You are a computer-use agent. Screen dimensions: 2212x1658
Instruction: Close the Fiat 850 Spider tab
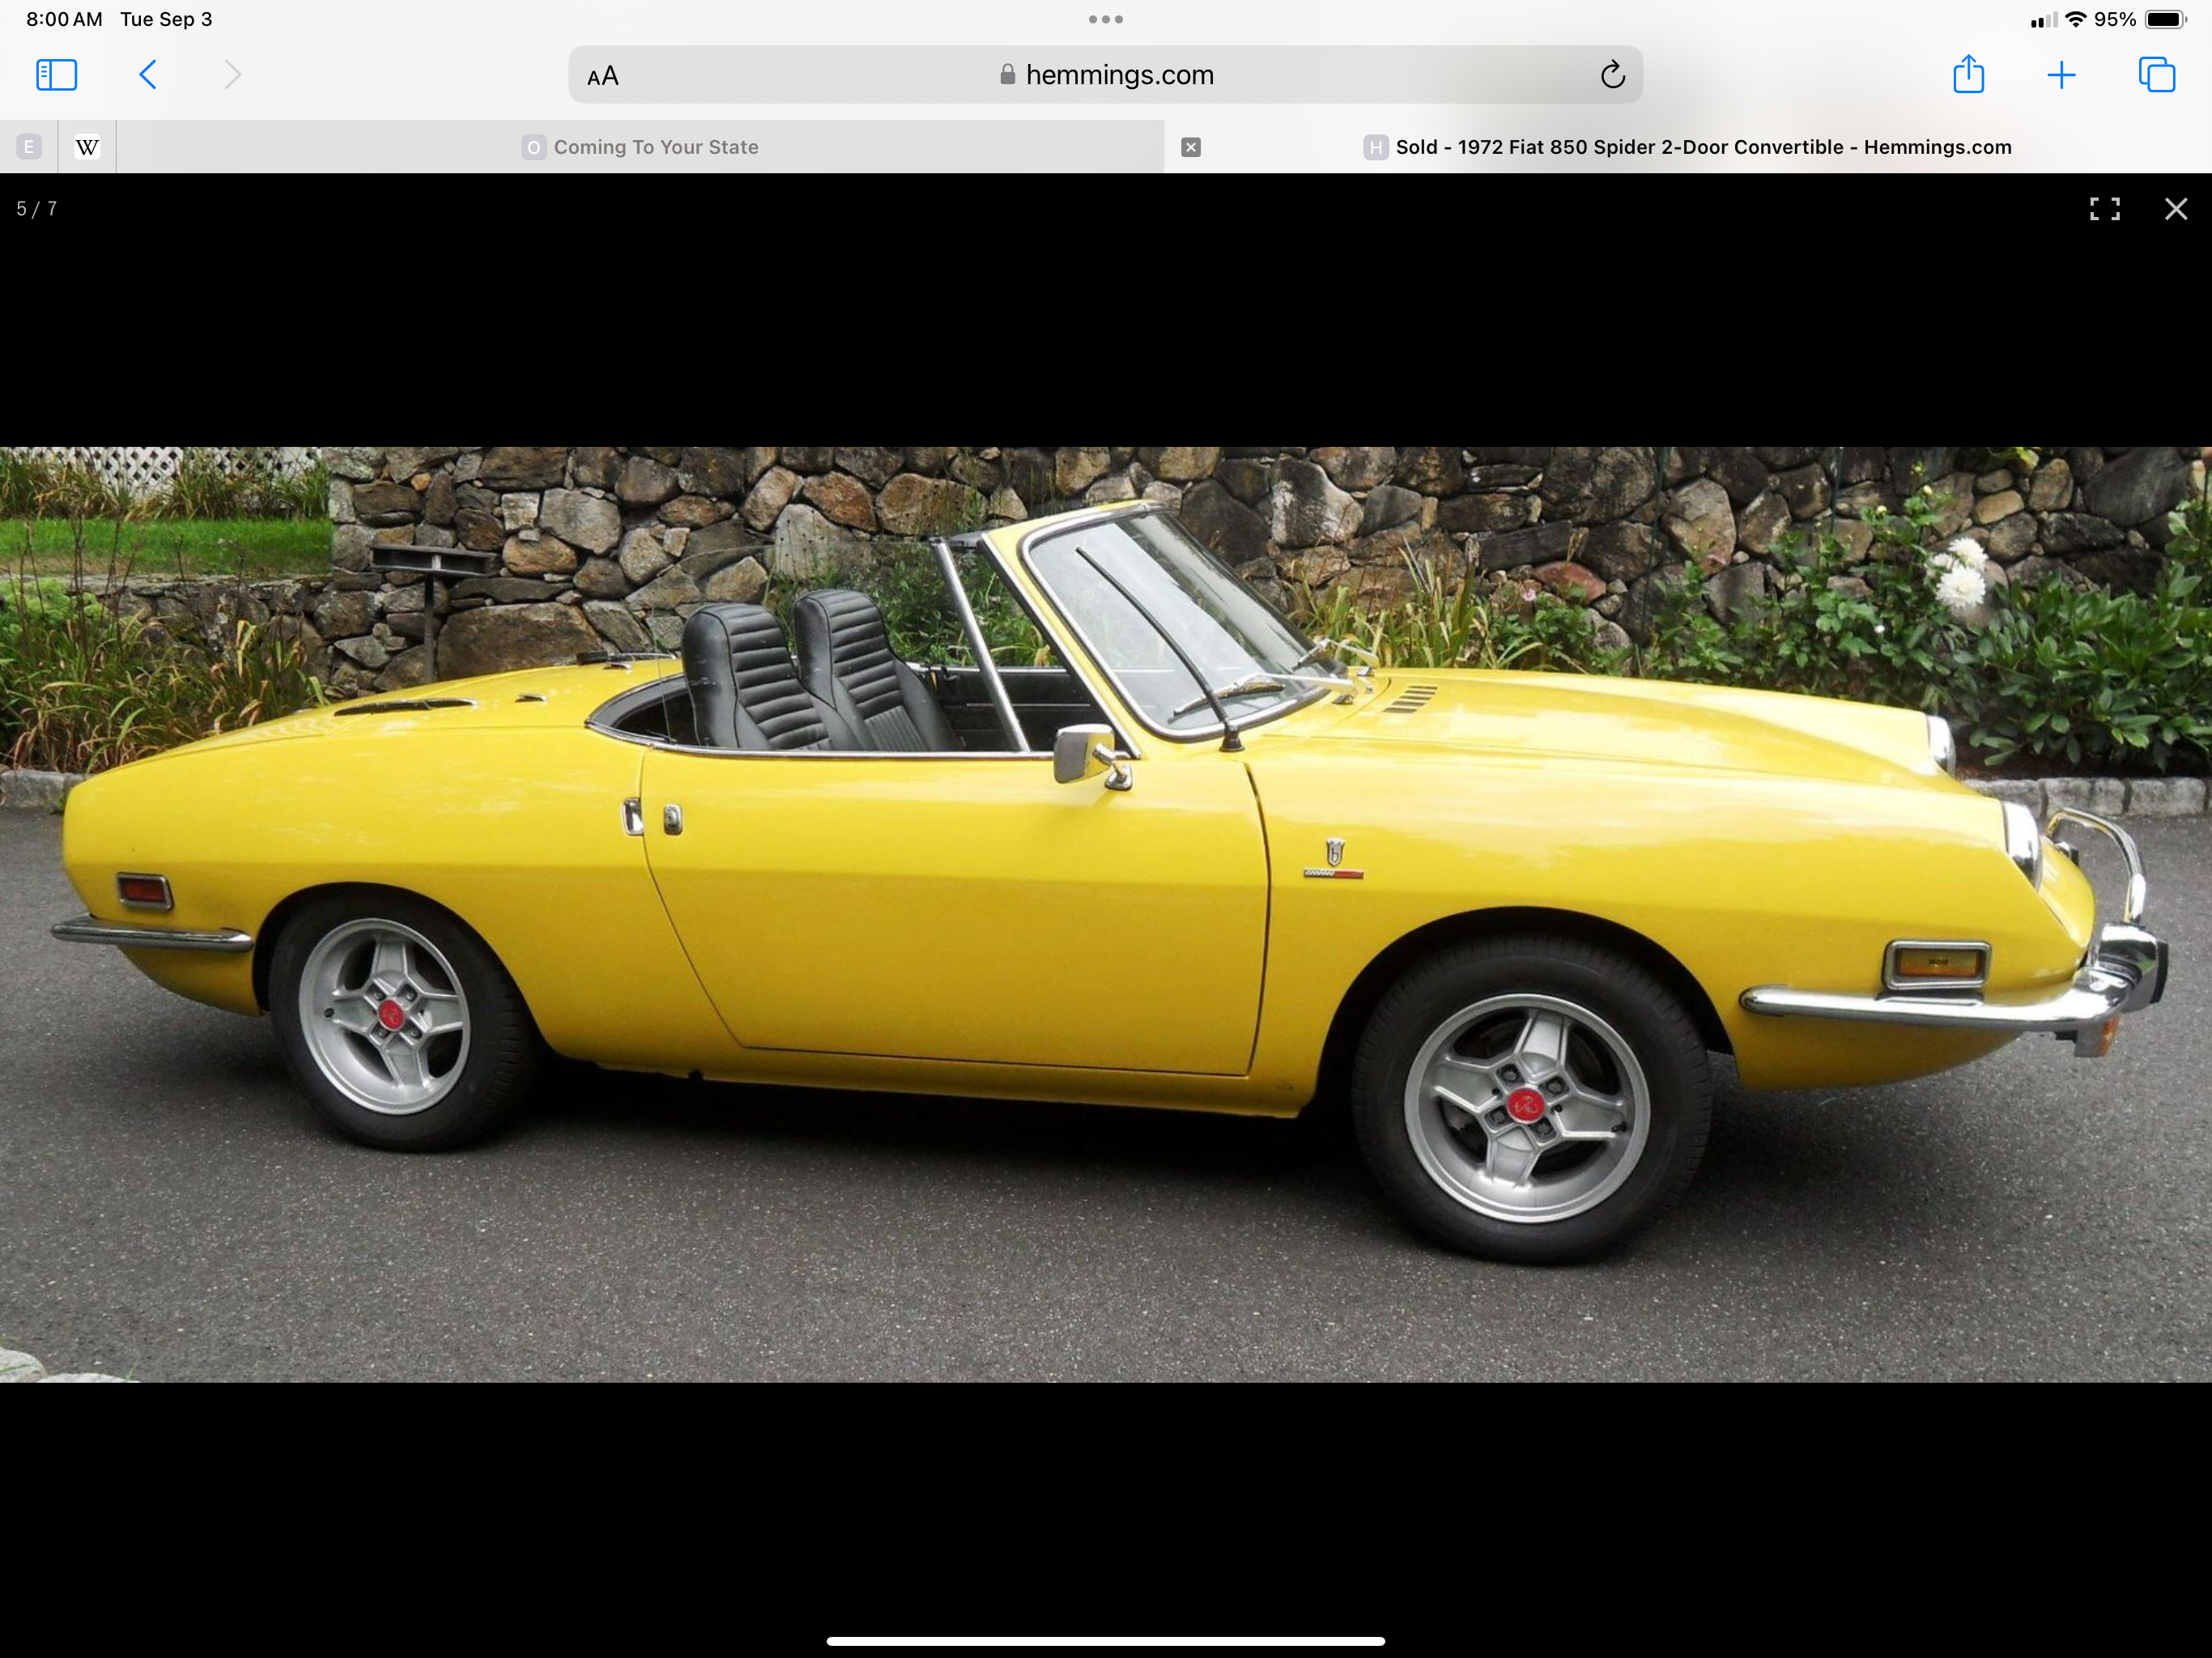(x=1190, y=147)
